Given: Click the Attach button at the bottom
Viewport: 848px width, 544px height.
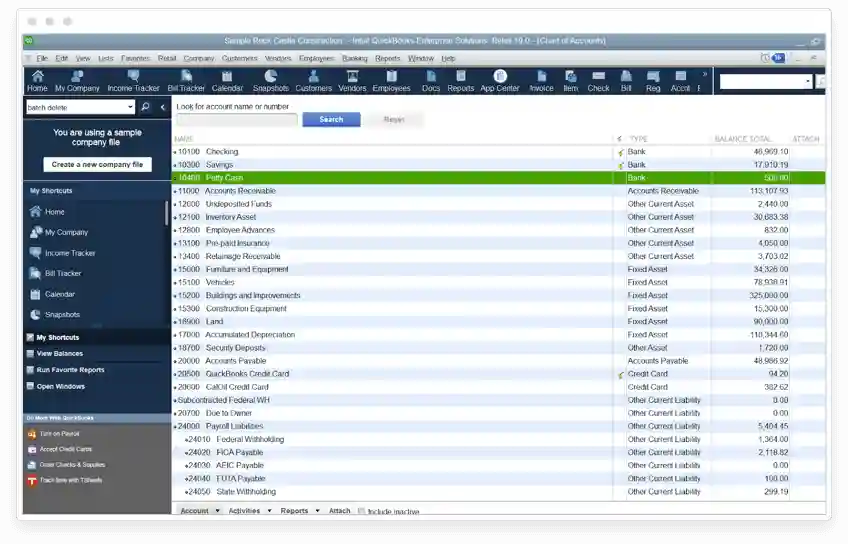Looking at the screenshot, I should (x=340, y=510).
